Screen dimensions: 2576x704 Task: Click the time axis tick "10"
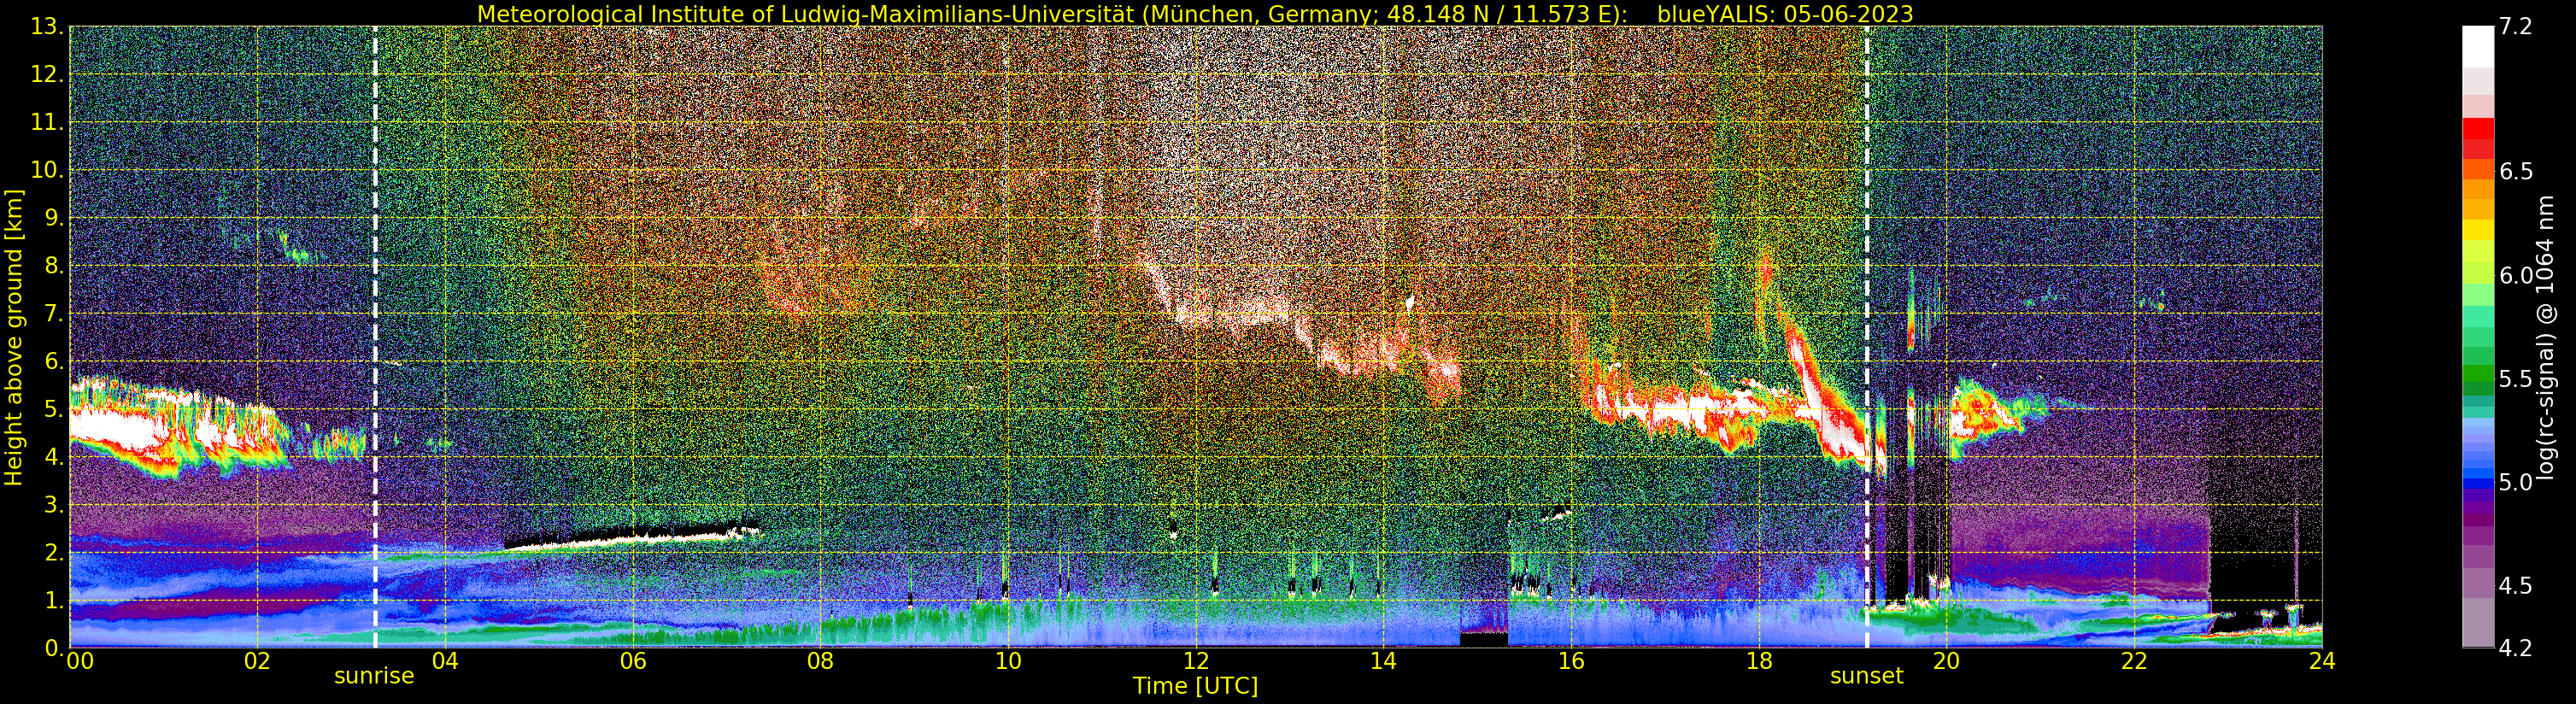pyautogui.click(x=1008, y=661)
